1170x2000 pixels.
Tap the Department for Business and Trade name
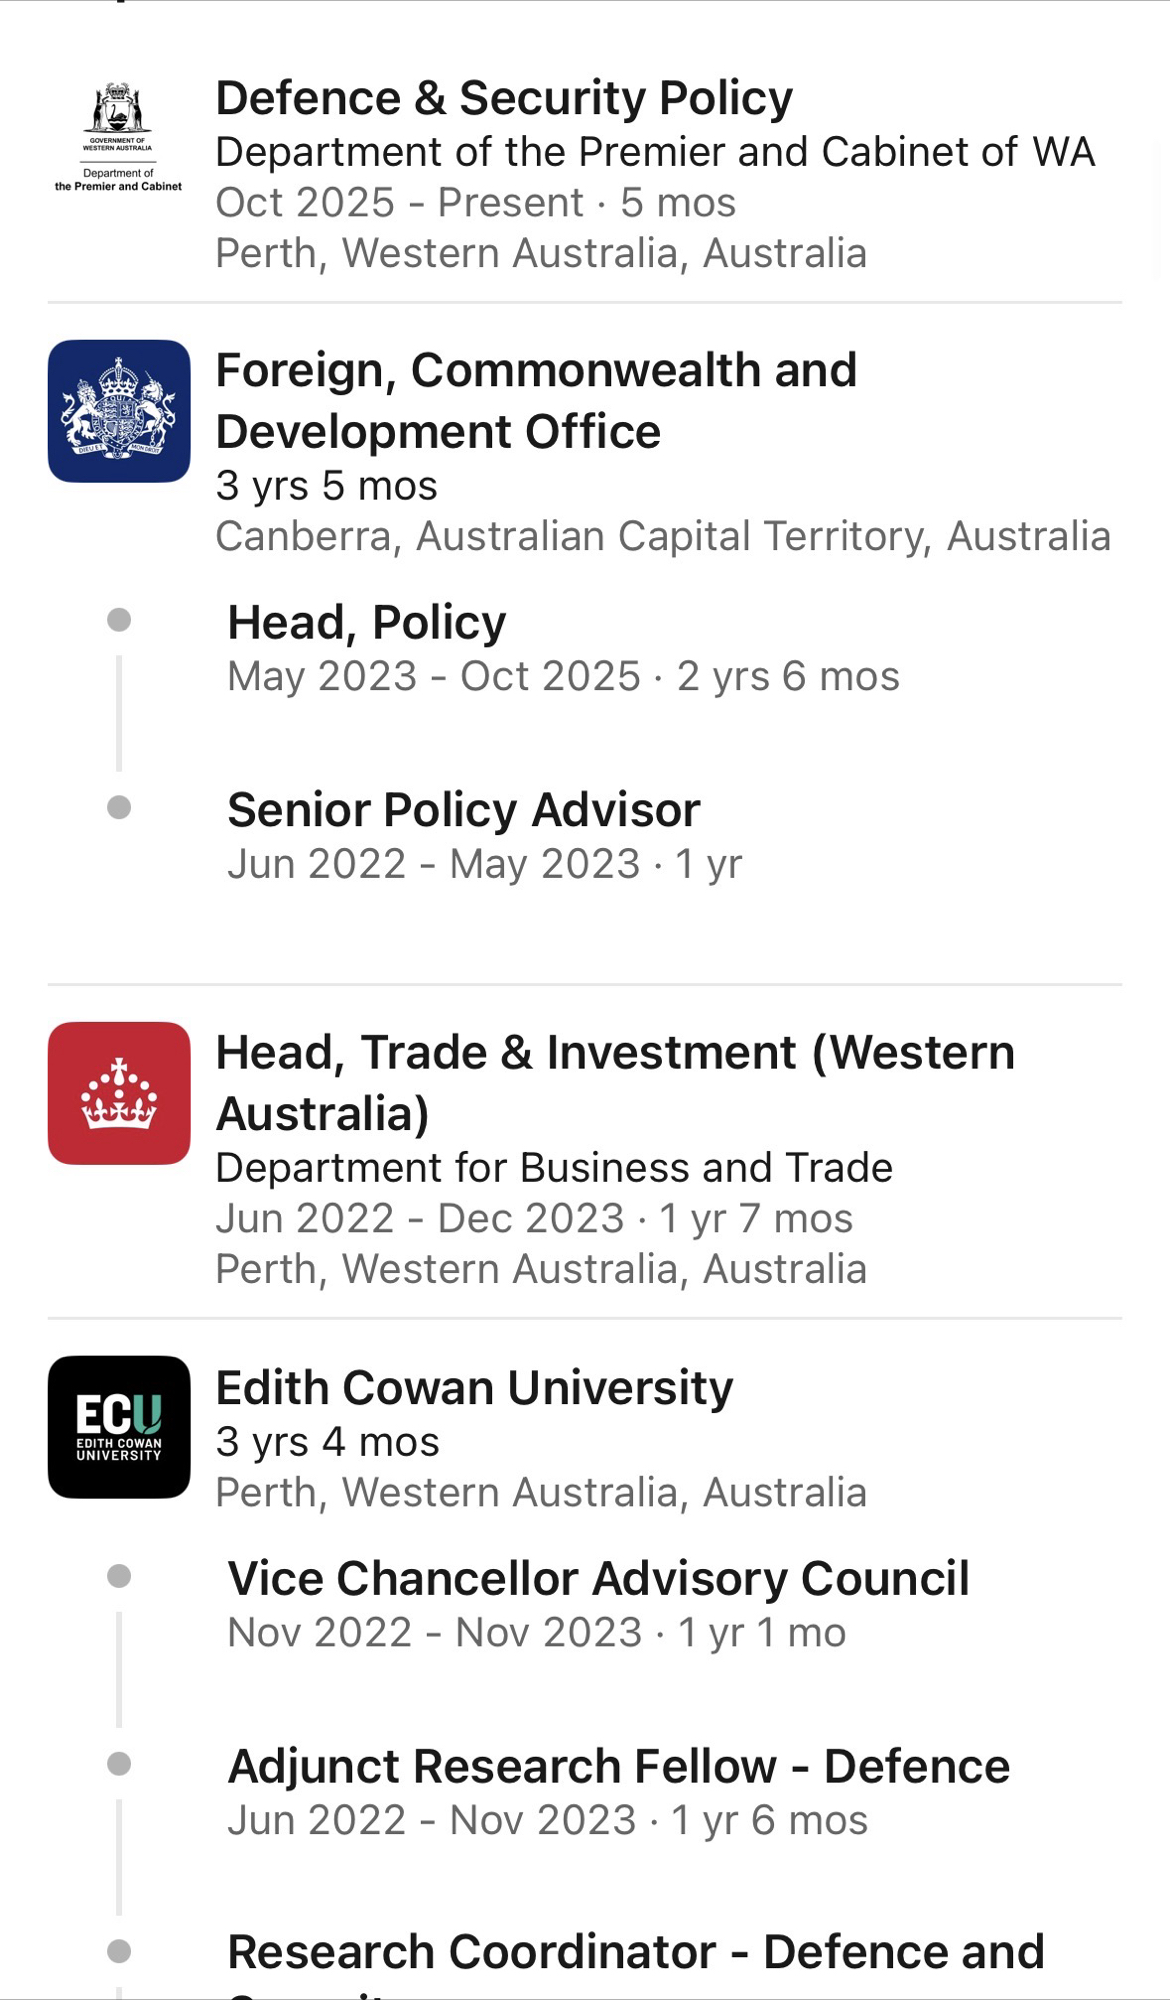coord(554,1168)
